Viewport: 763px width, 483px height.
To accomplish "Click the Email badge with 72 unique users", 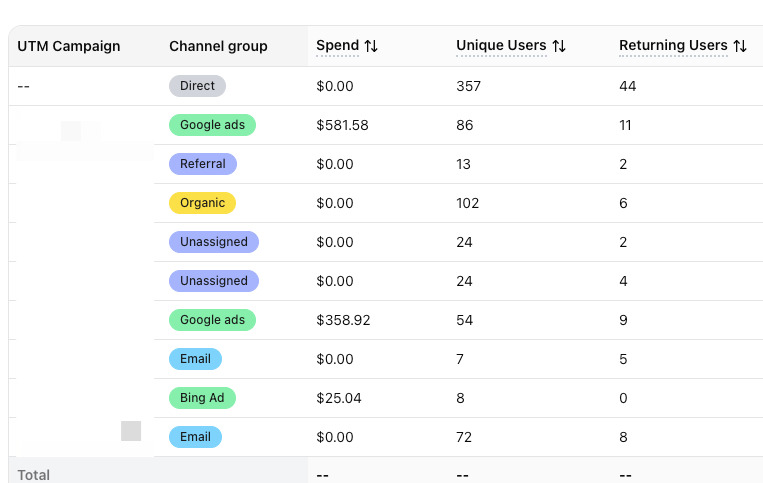I will click(195, 437).
